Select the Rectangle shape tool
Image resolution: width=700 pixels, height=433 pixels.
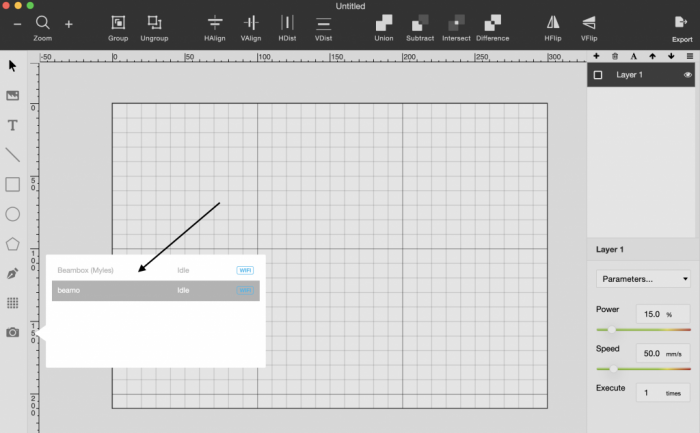pos(13,184)
